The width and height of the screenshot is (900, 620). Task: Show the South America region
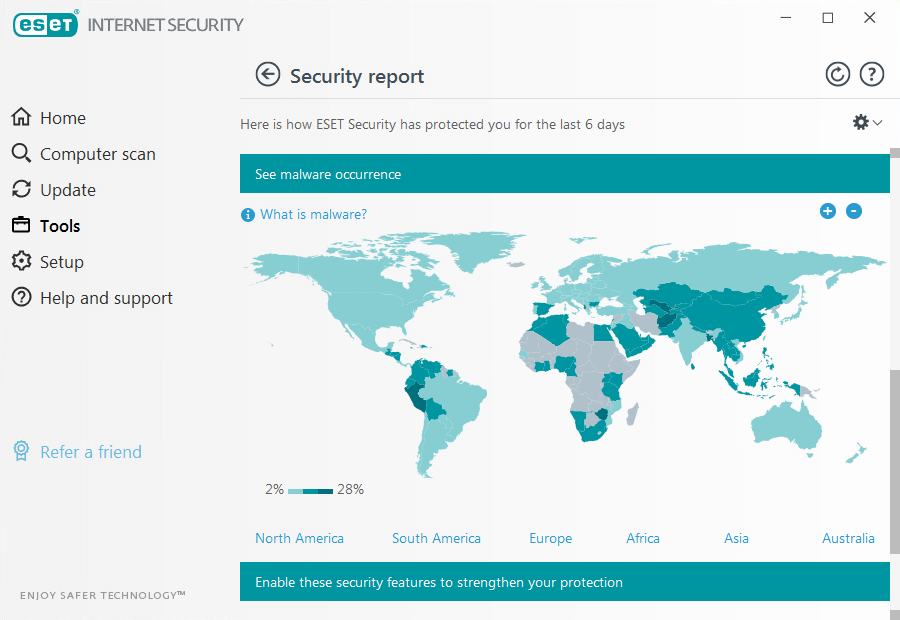tap(436, 538)
